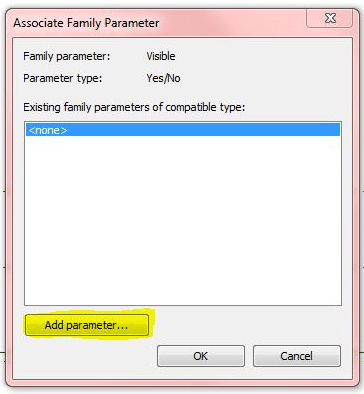
Task: Click the yellow-highlighted Add parameter control
Action: (x=87, y=325)
